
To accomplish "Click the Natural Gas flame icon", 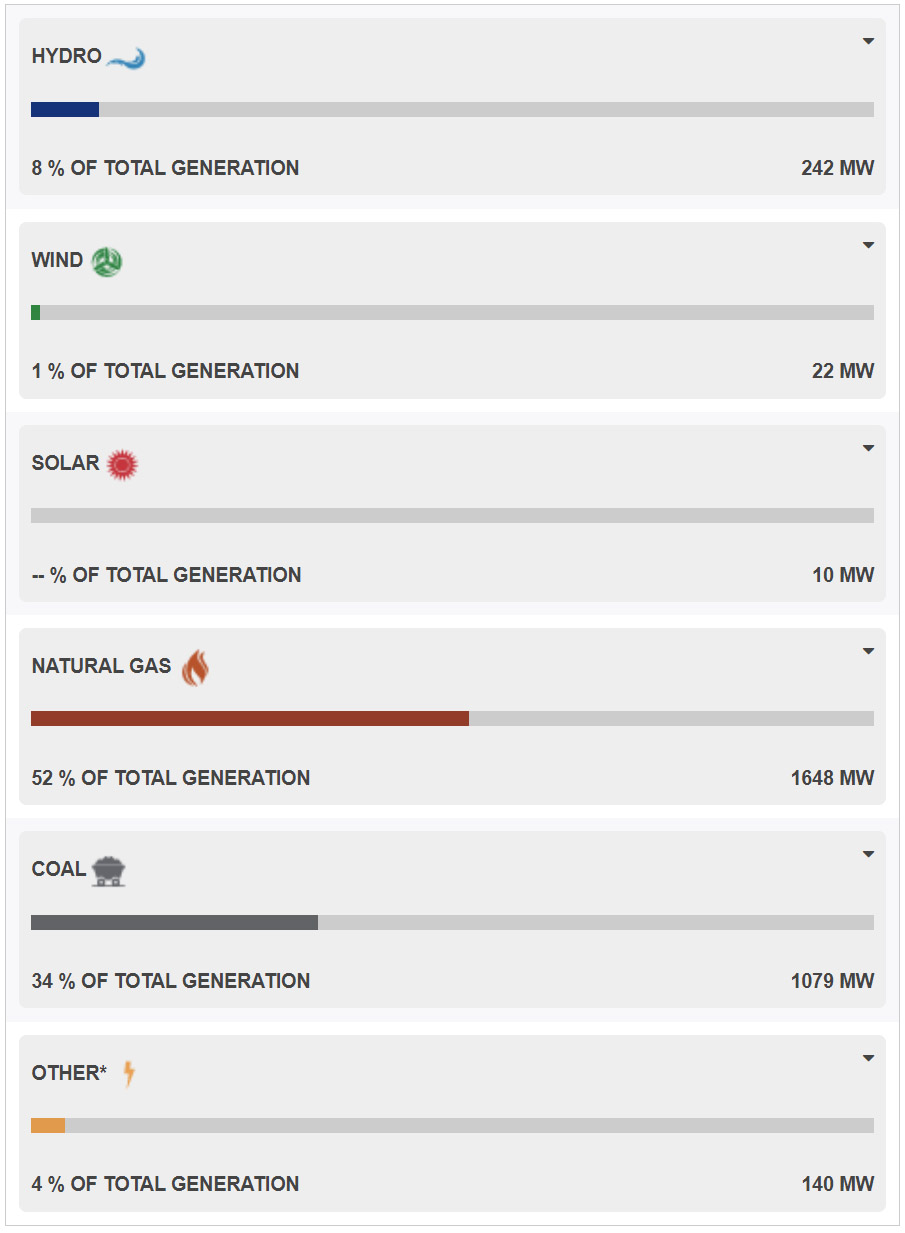I will coord(195,667).
